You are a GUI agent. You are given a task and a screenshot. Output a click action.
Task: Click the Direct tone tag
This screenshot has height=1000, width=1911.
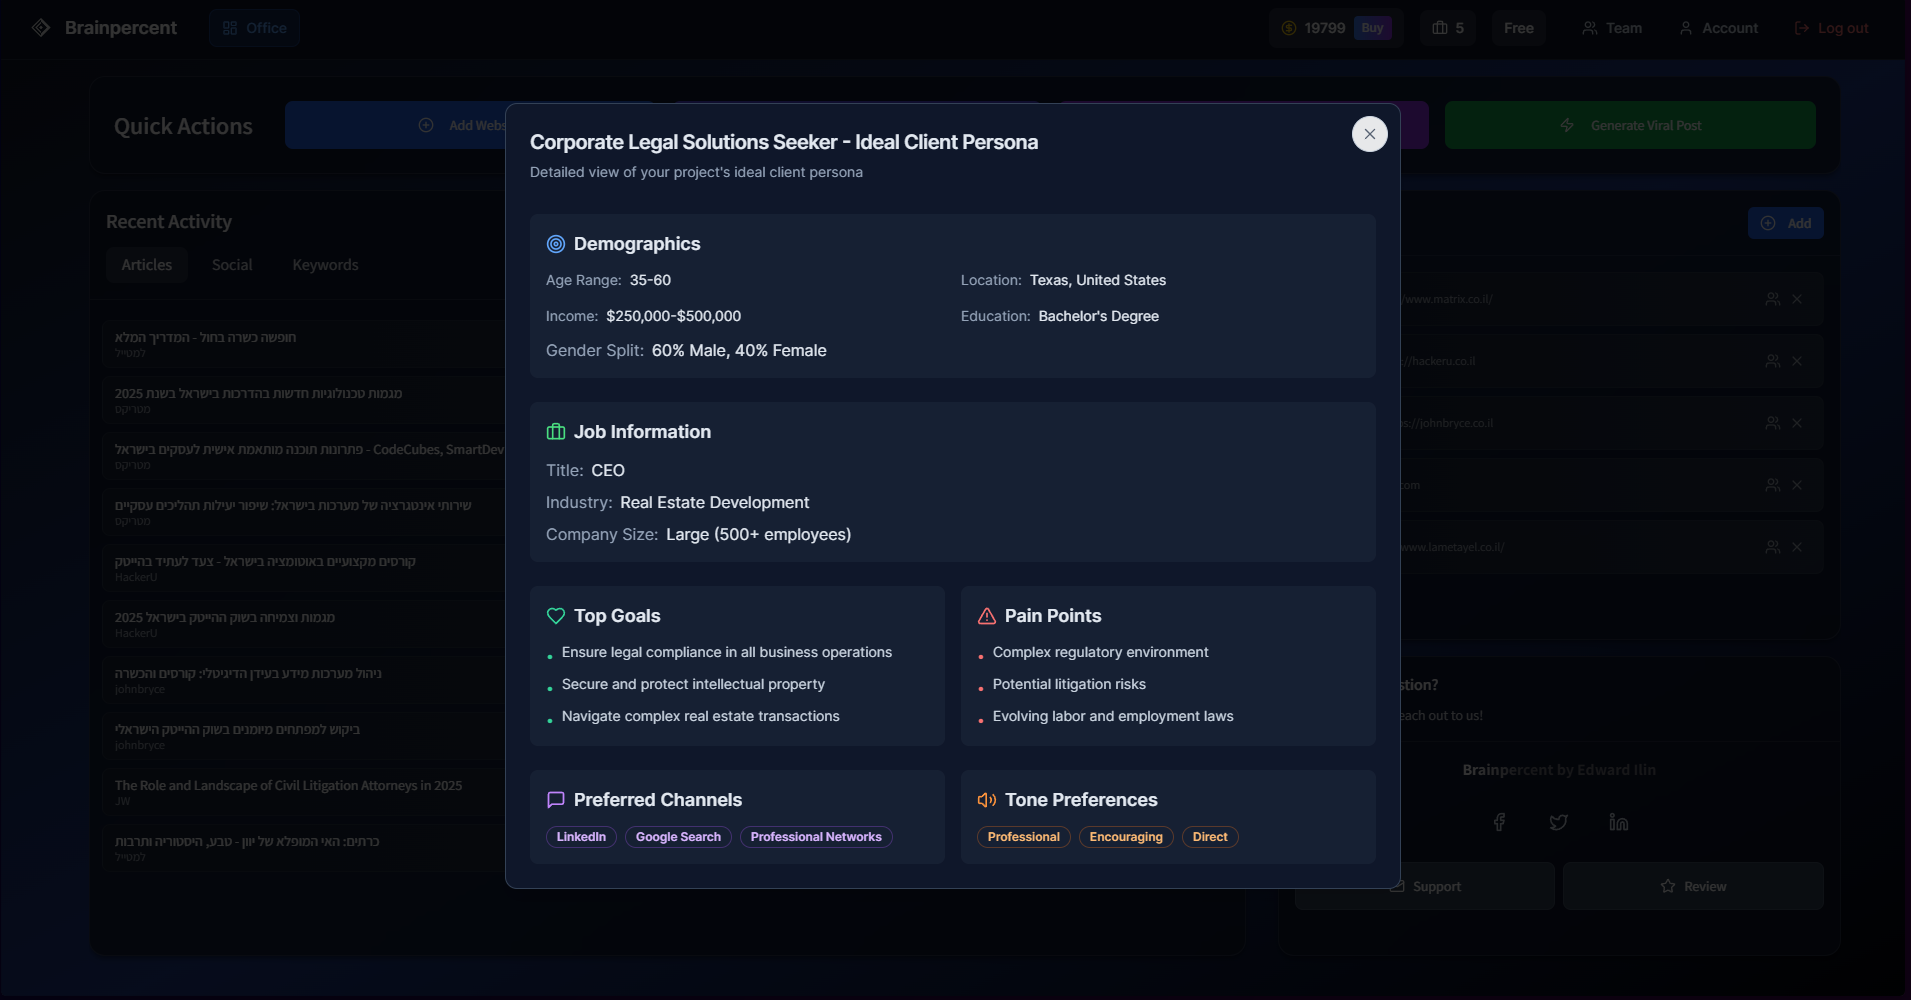click(1210, 837)
